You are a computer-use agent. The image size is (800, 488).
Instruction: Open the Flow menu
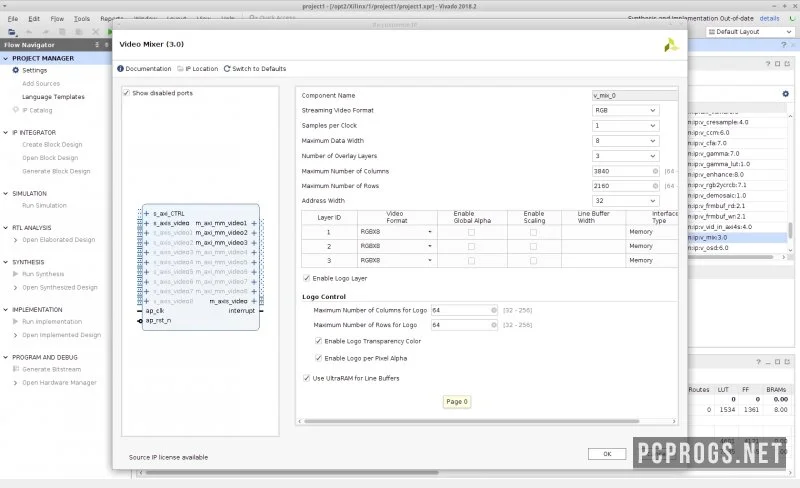point(57,18)
